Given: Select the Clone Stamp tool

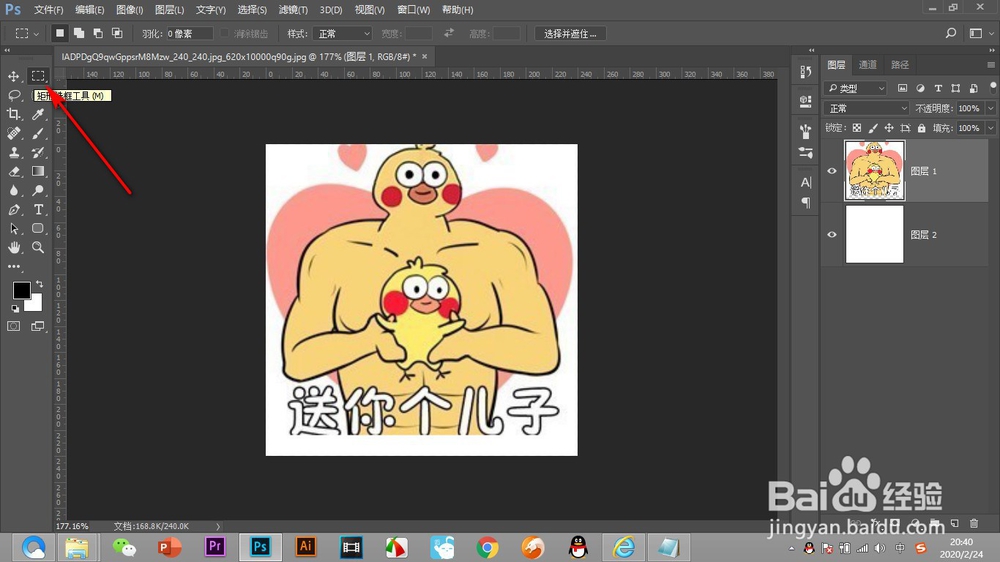Looking at the screenshot, I should (13, 152).
